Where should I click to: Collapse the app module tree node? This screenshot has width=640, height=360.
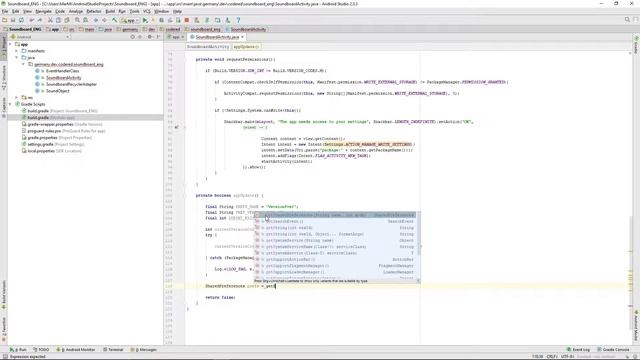coord(11,44)
